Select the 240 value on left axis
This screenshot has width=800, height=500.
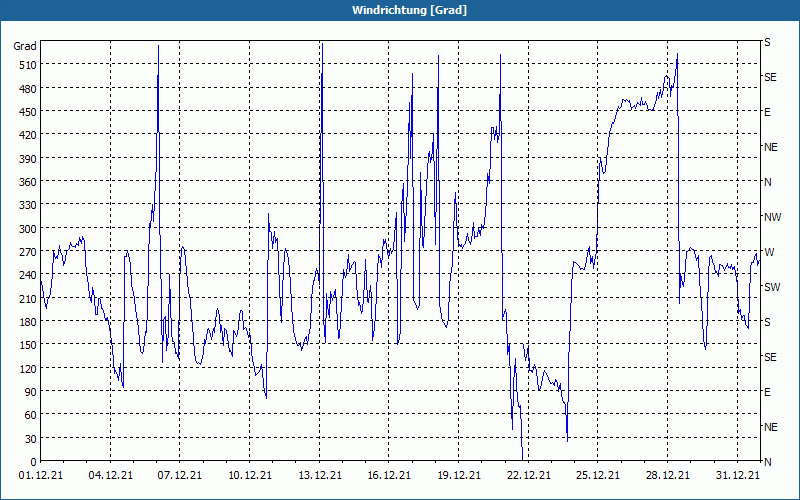(x=28, y=276)
